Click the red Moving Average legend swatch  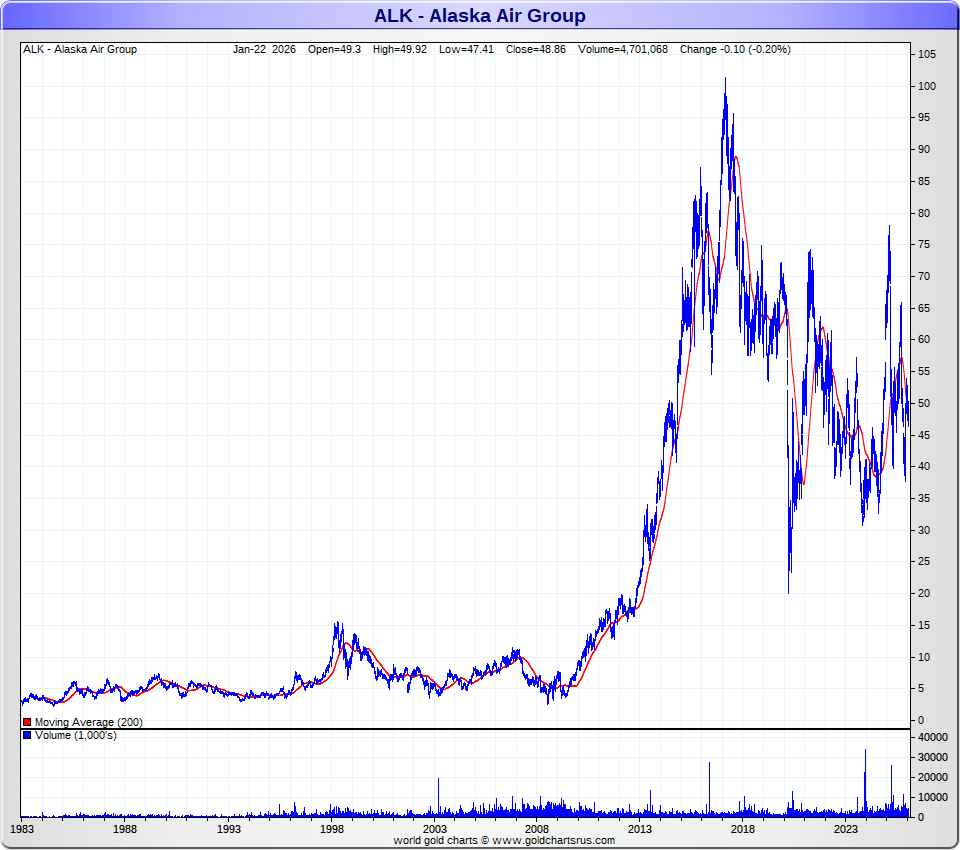[27, 723]
